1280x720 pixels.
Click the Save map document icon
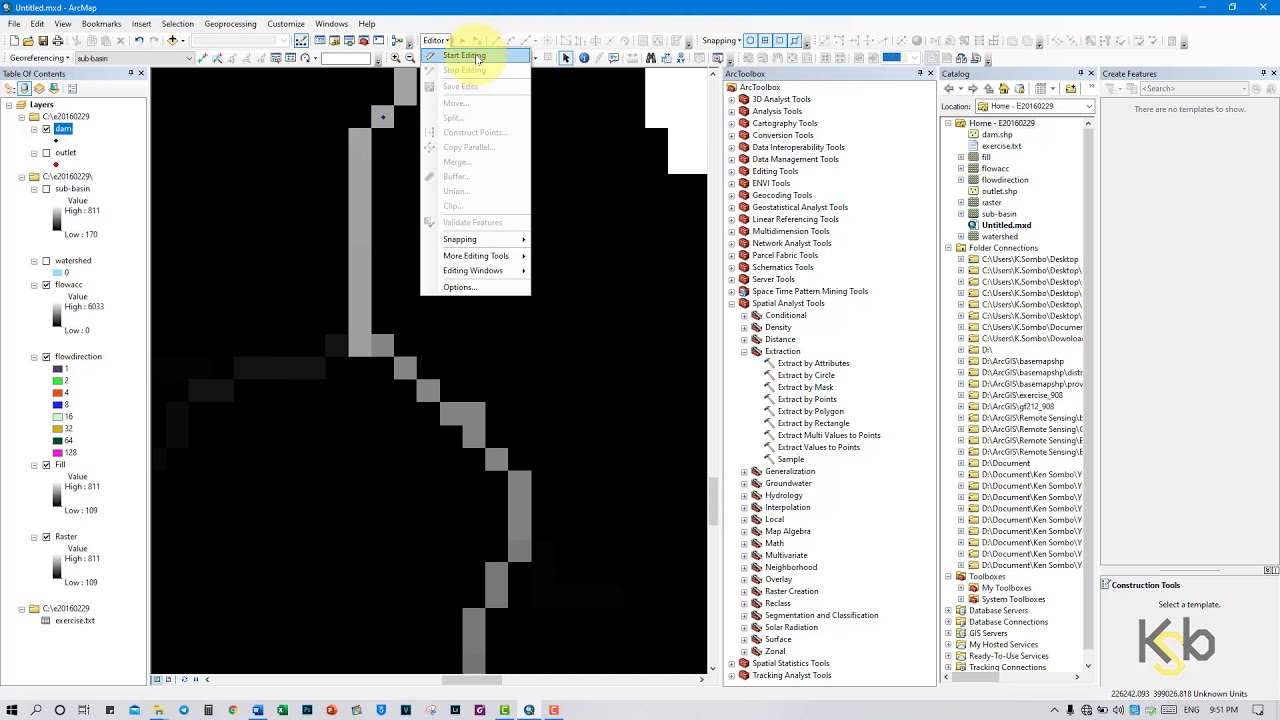coord(43,41)
